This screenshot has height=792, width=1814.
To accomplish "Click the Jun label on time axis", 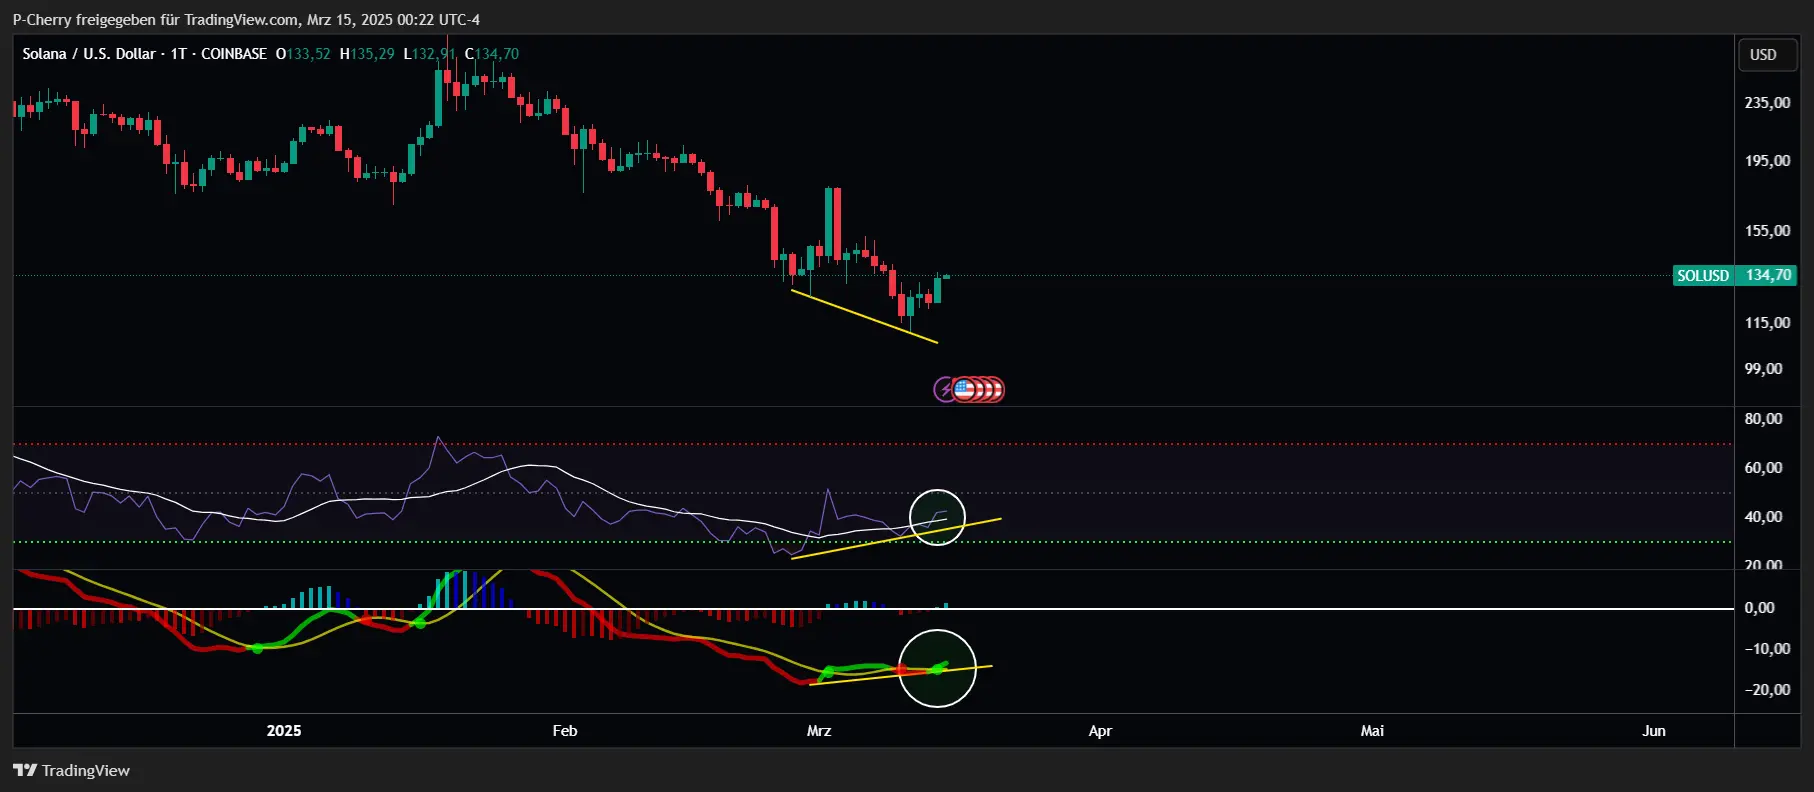I will coord(1654,731).
